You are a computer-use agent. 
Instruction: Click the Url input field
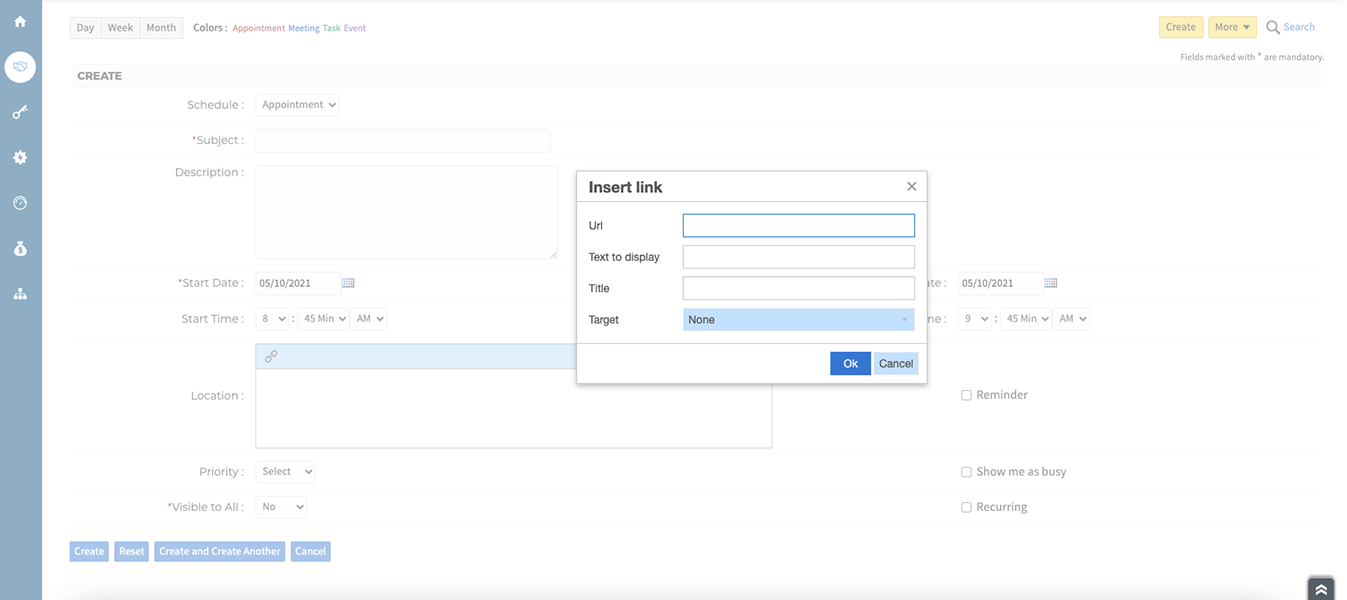[x=798, y=226]
